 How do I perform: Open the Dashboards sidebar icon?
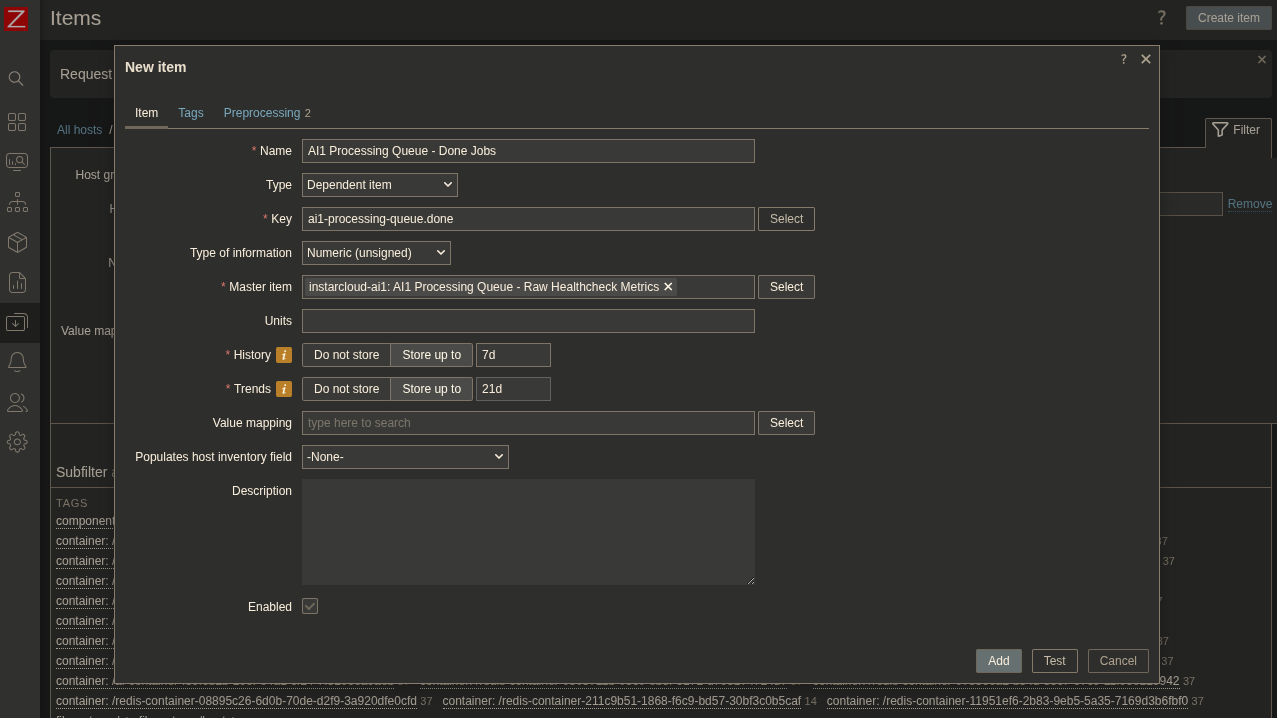point(17,122)
